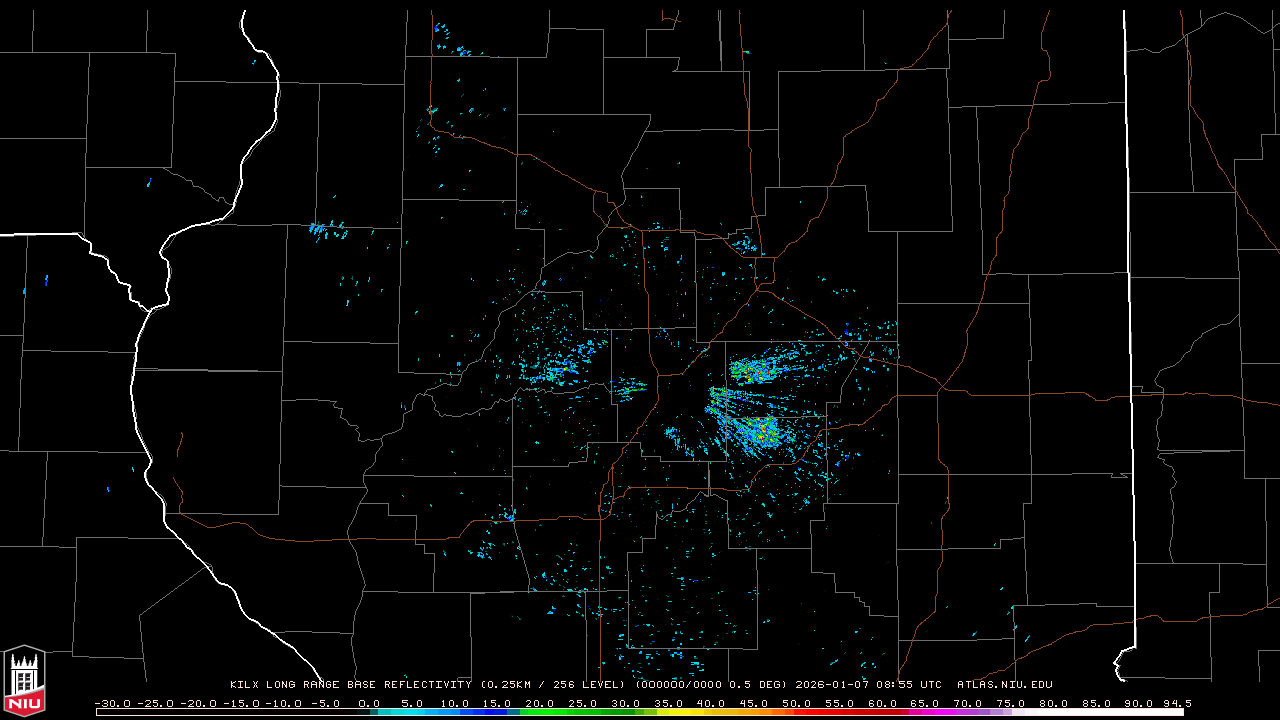Click the 65.0 label on reflectivity scale

tap(925, 703)
